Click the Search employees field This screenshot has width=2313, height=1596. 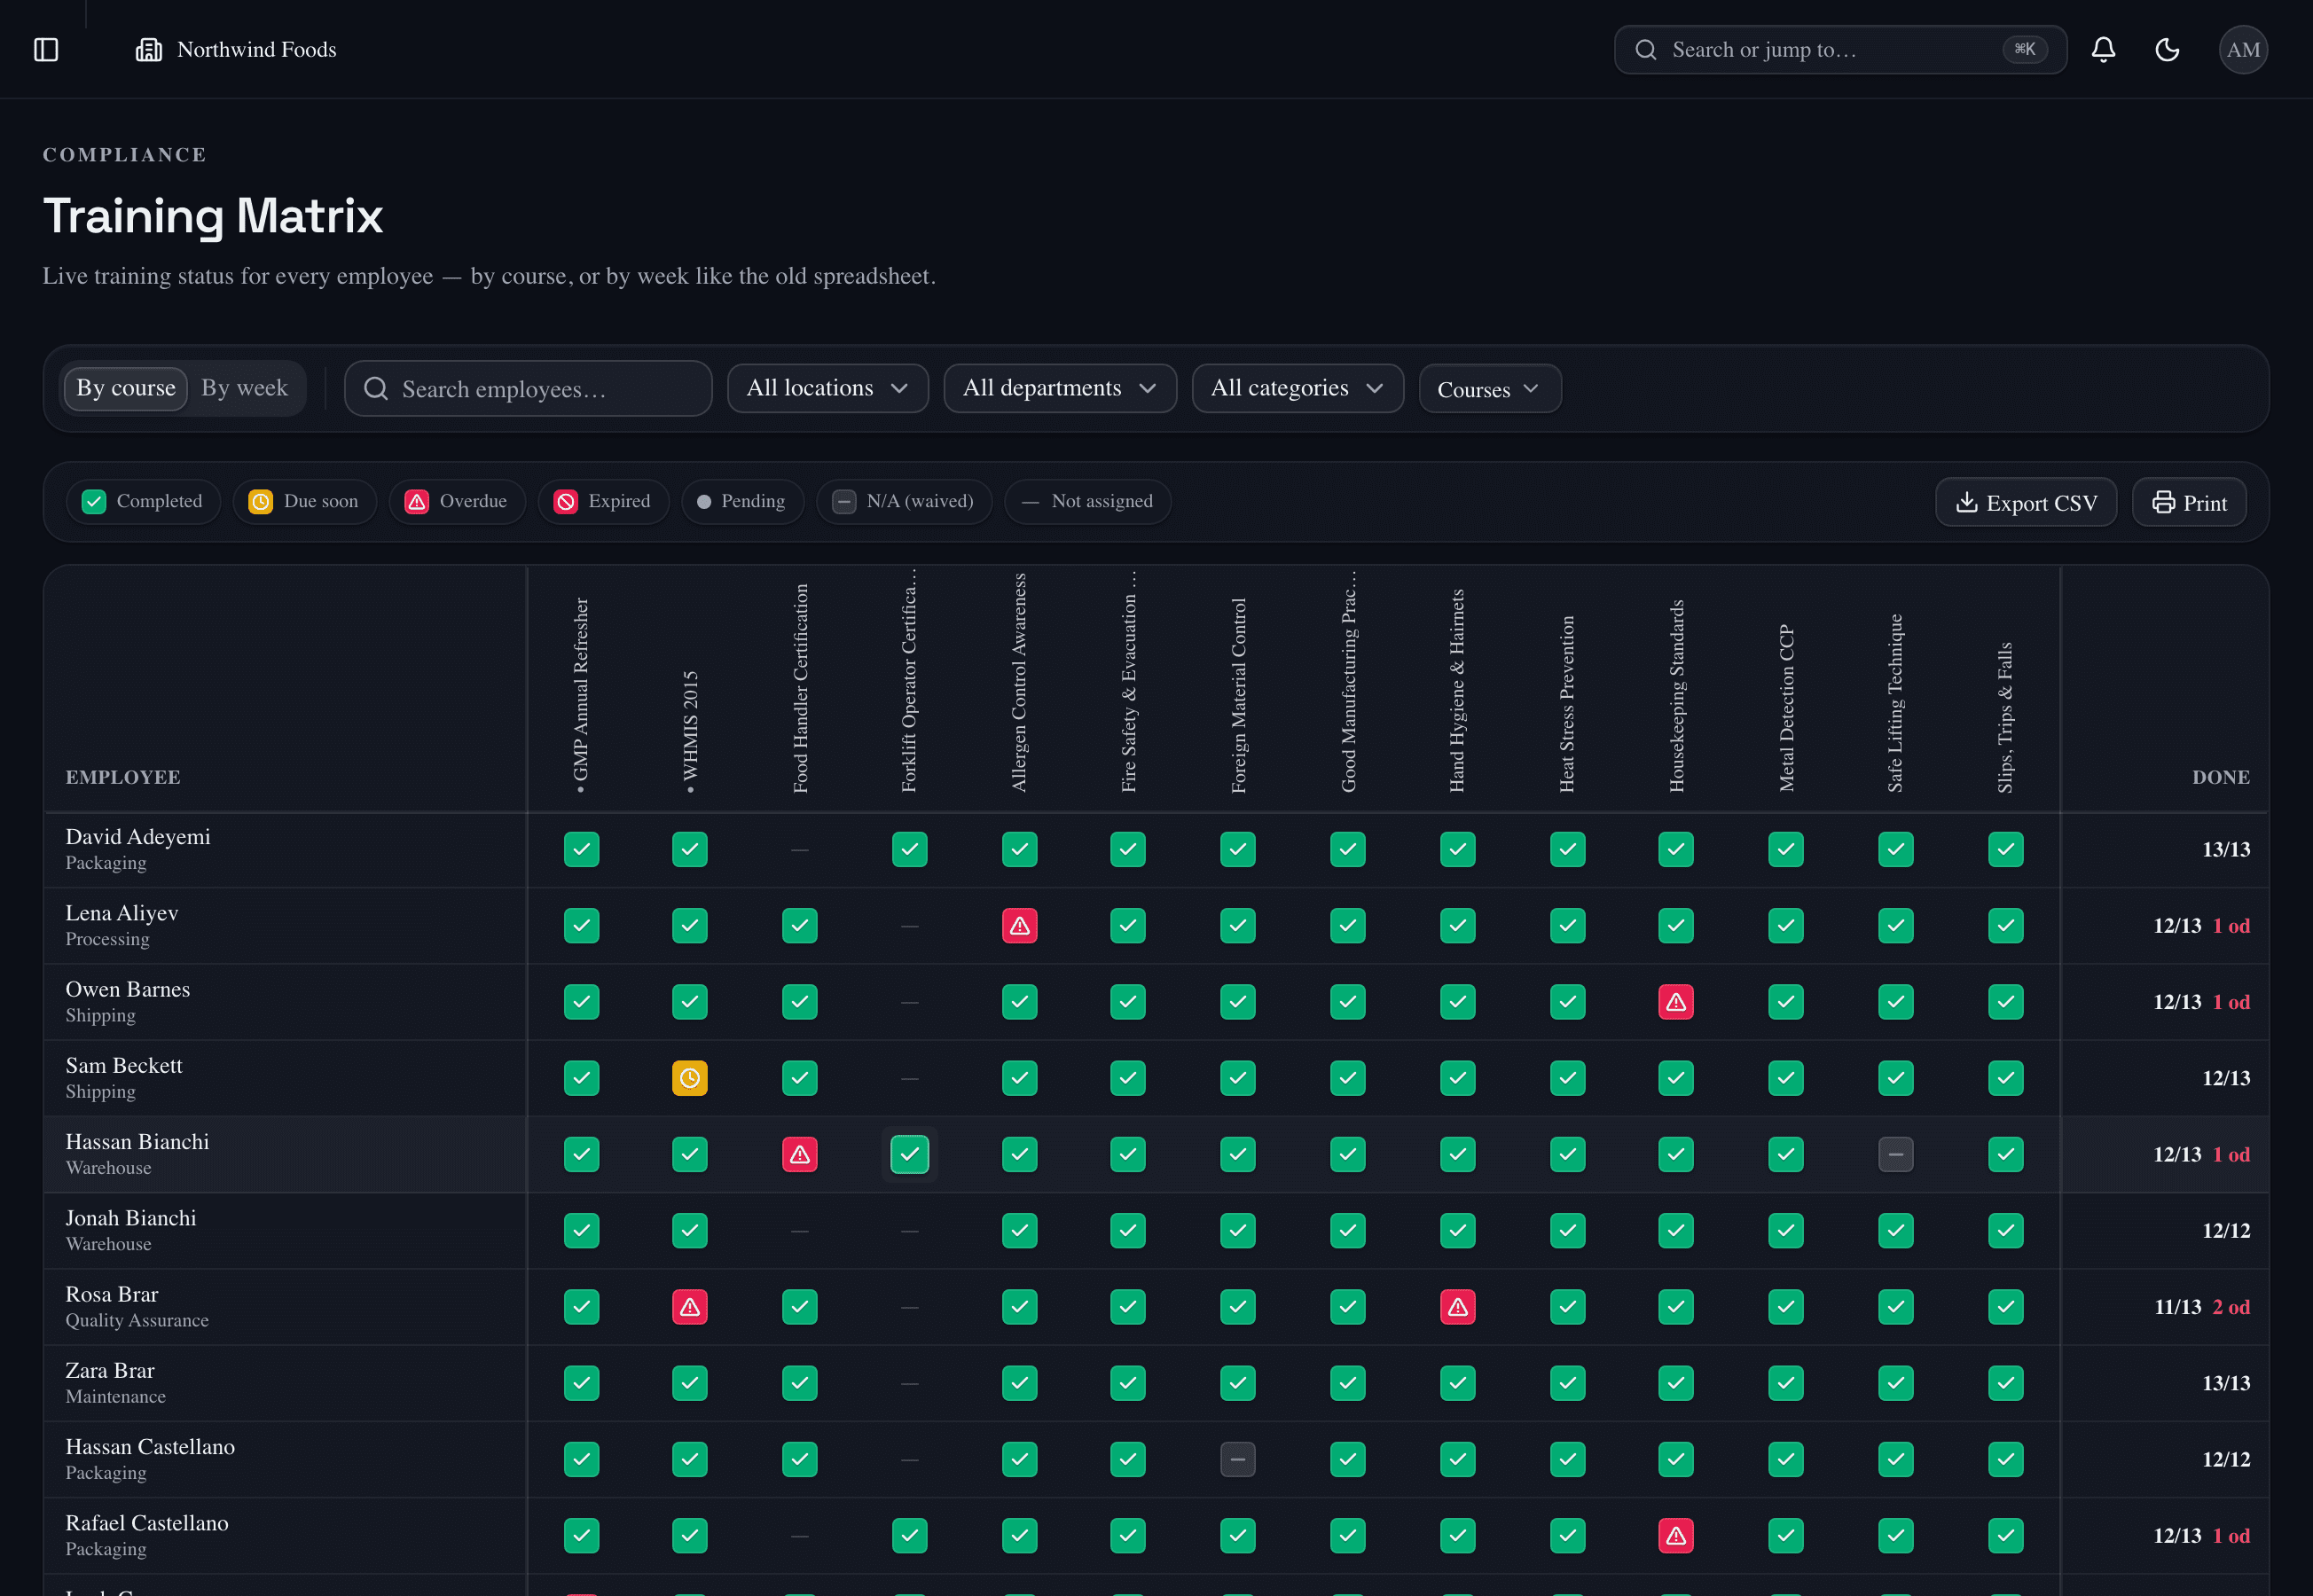pos(528,388)
